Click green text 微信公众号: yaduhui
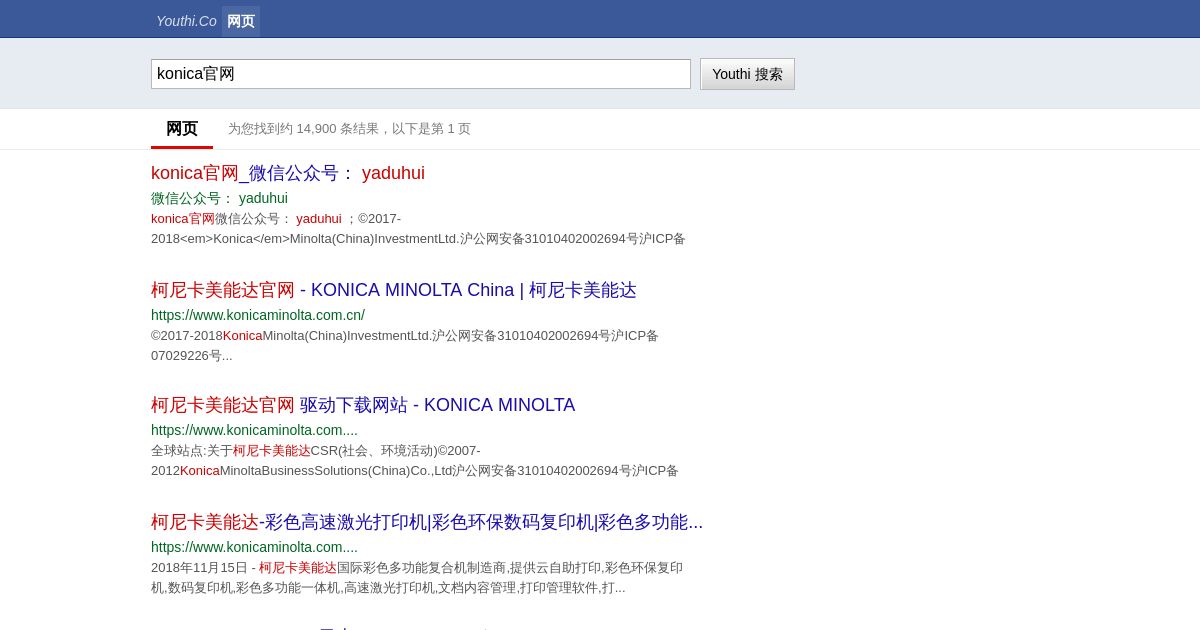 click(x=219, y=198)
